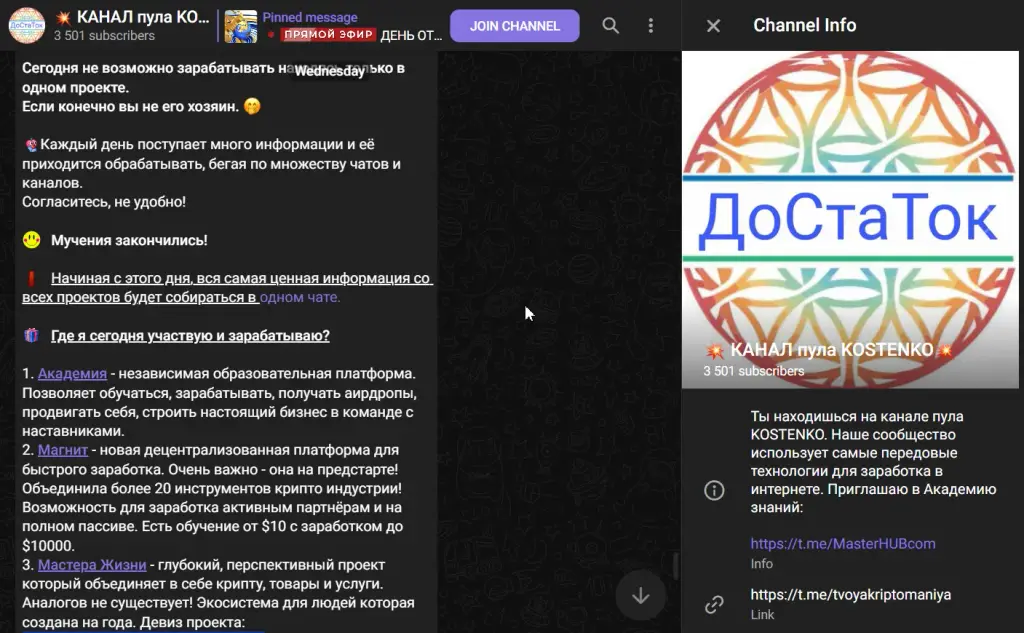The width and height of the screenshot is (1024, 633).
Task: Close the Channel Info panel
Action: click(713, 25)
